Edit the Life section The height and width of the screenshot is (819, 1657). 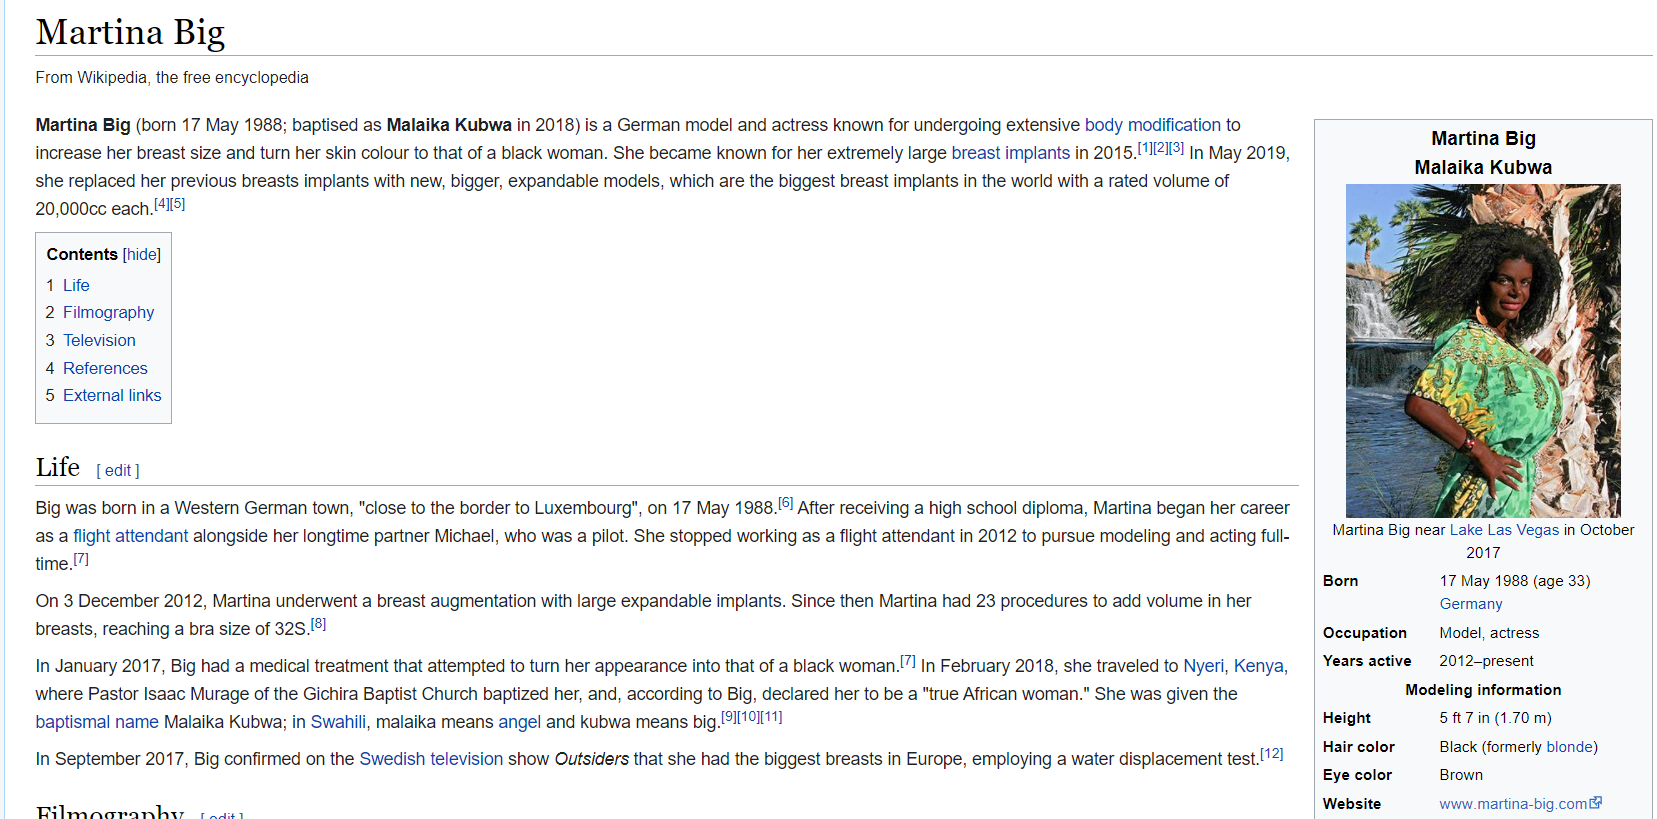coord(118,470)
